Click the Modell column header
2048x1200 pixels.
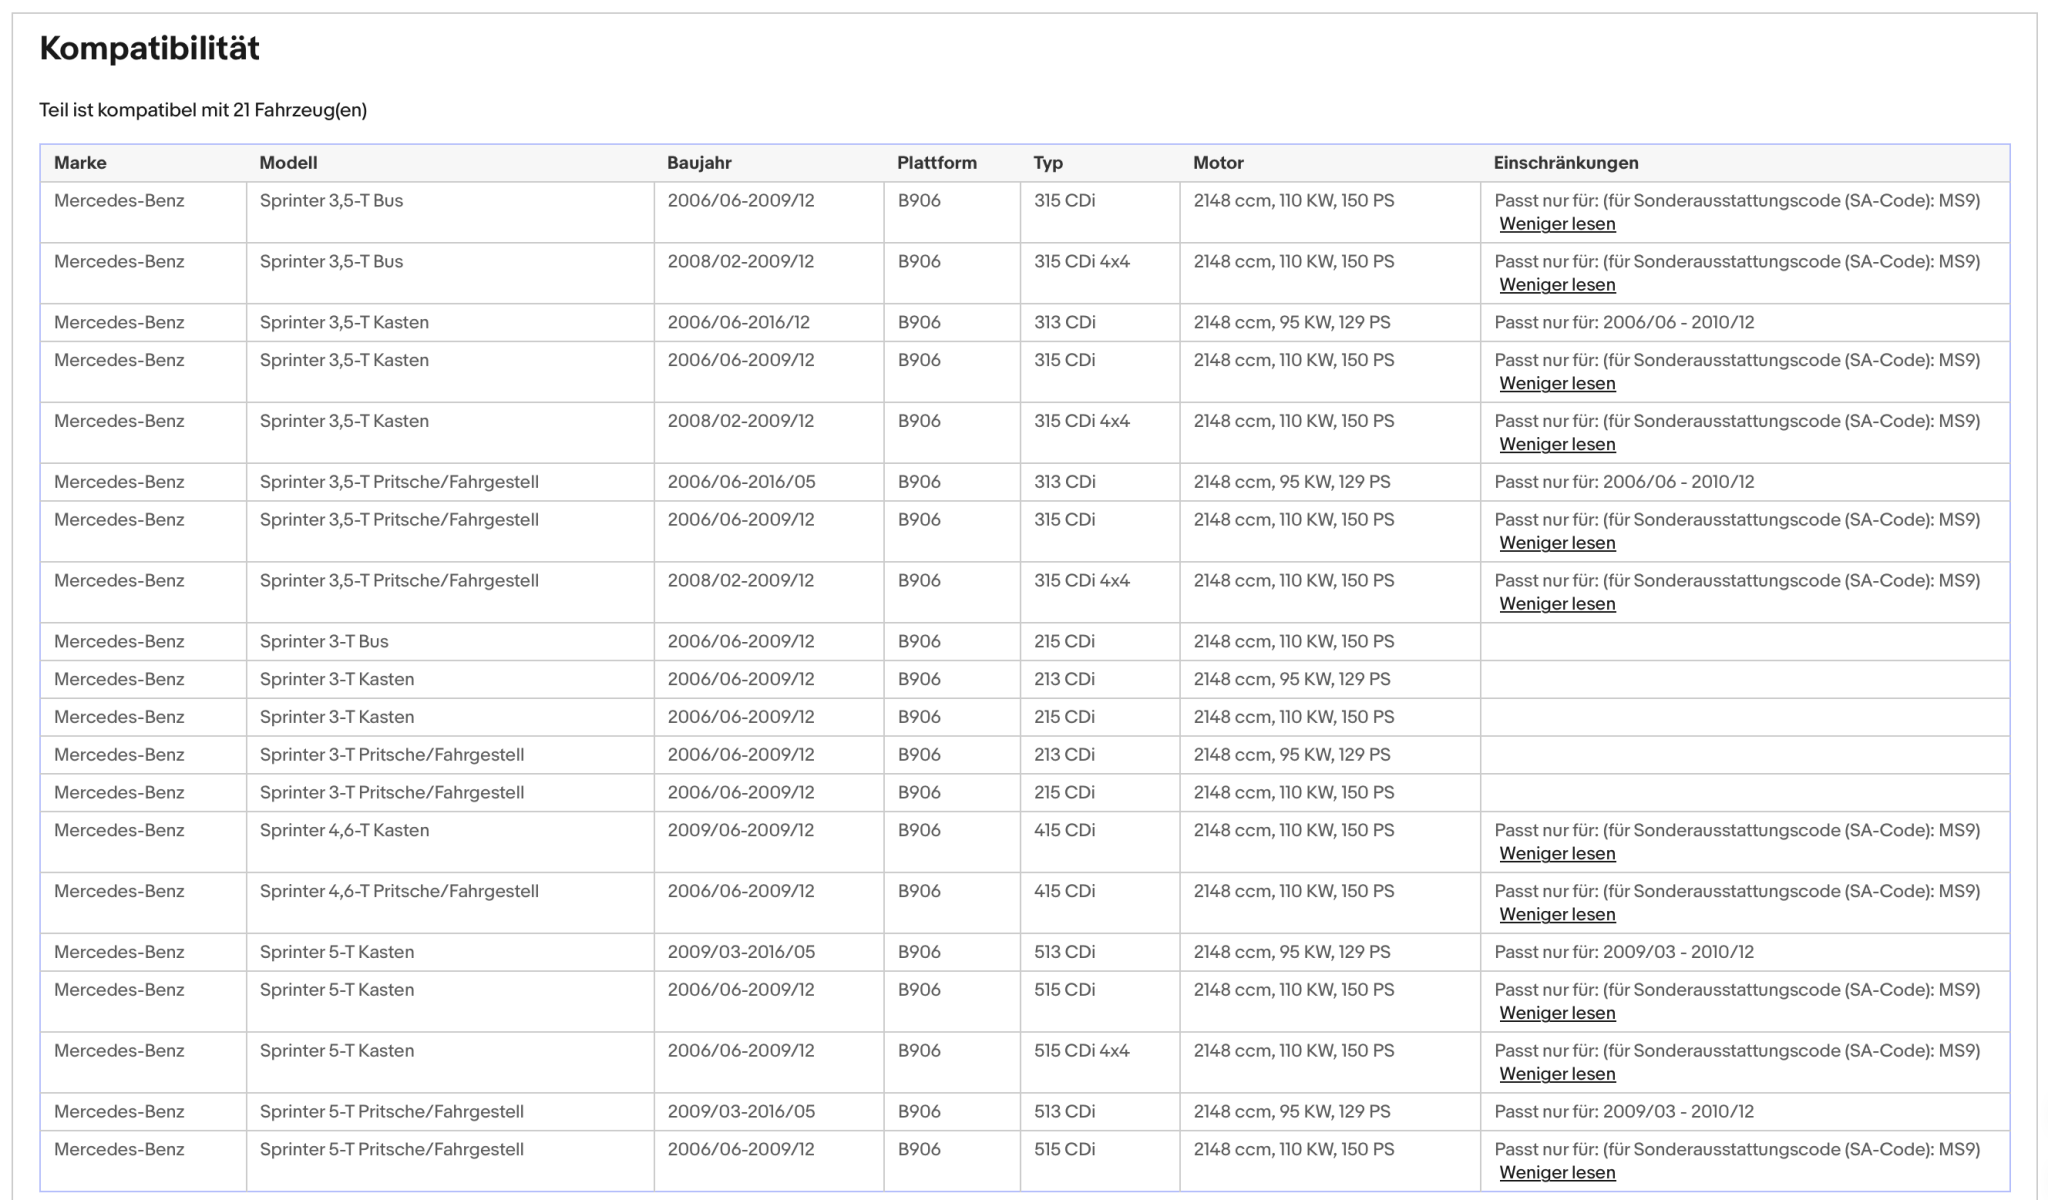[288, 163]
